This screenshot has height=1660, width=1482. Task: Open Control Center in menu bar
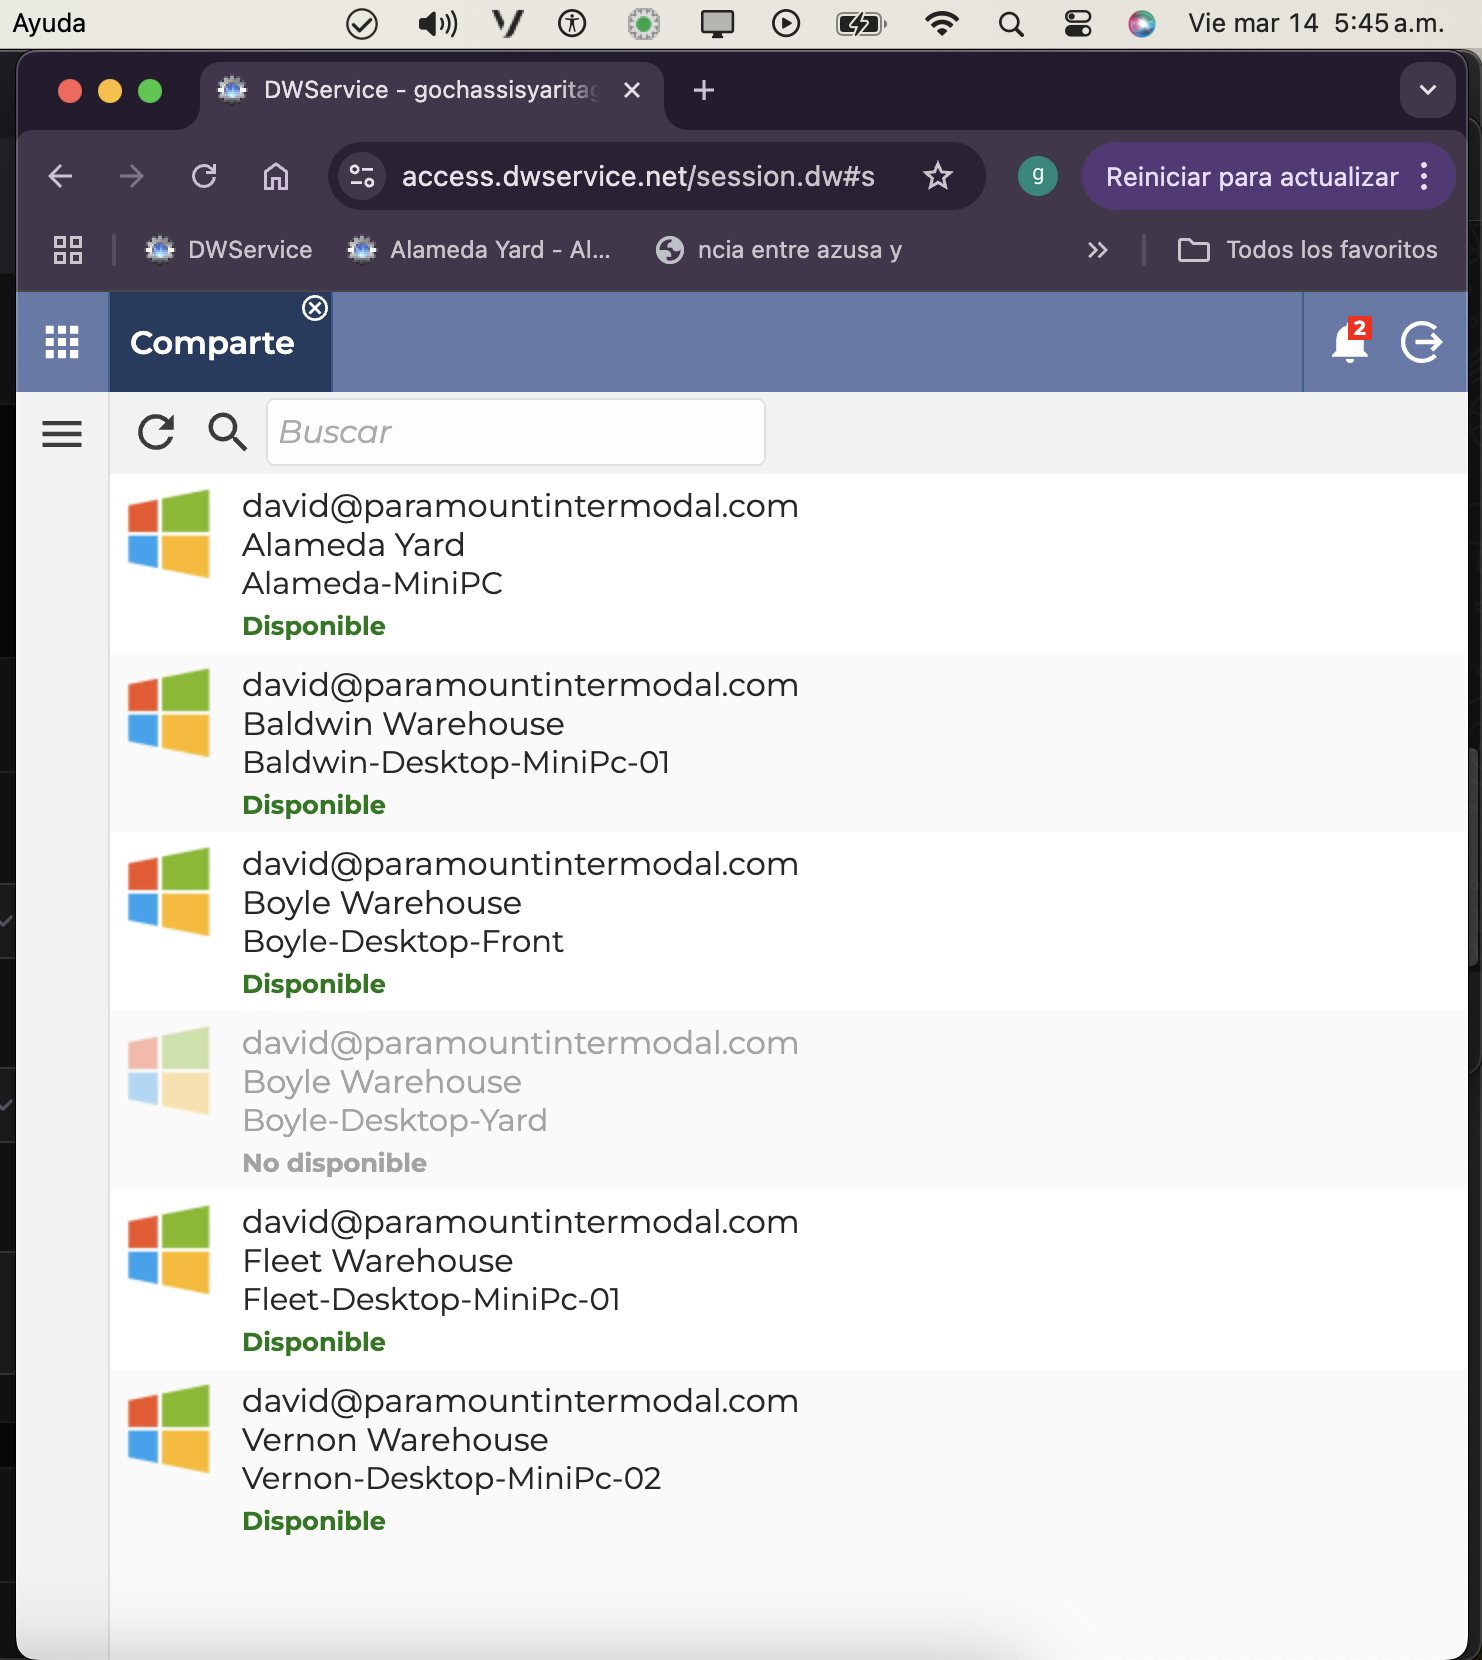coord(1078,23)
